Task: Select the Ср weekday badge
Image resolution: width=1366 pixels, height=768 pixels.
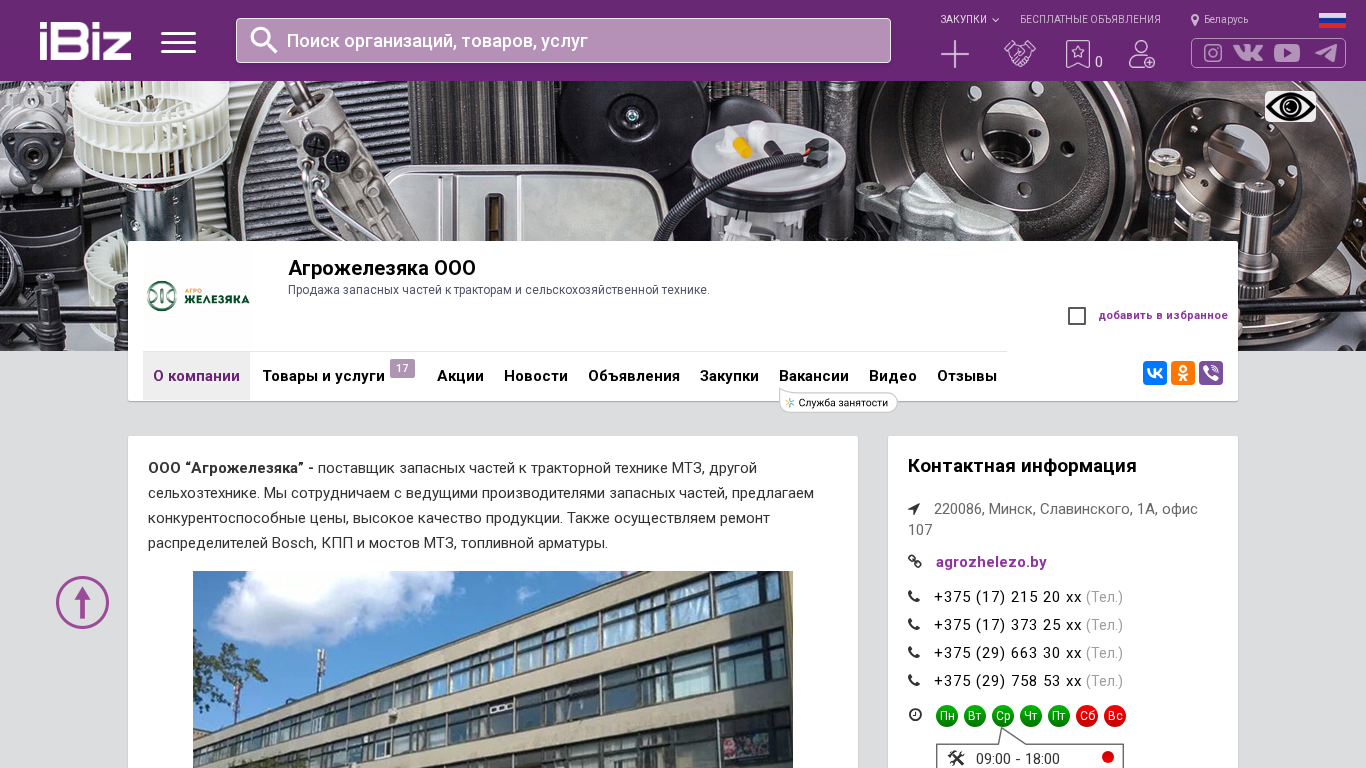Action: pyautogui.click(x=1003, y=716)
